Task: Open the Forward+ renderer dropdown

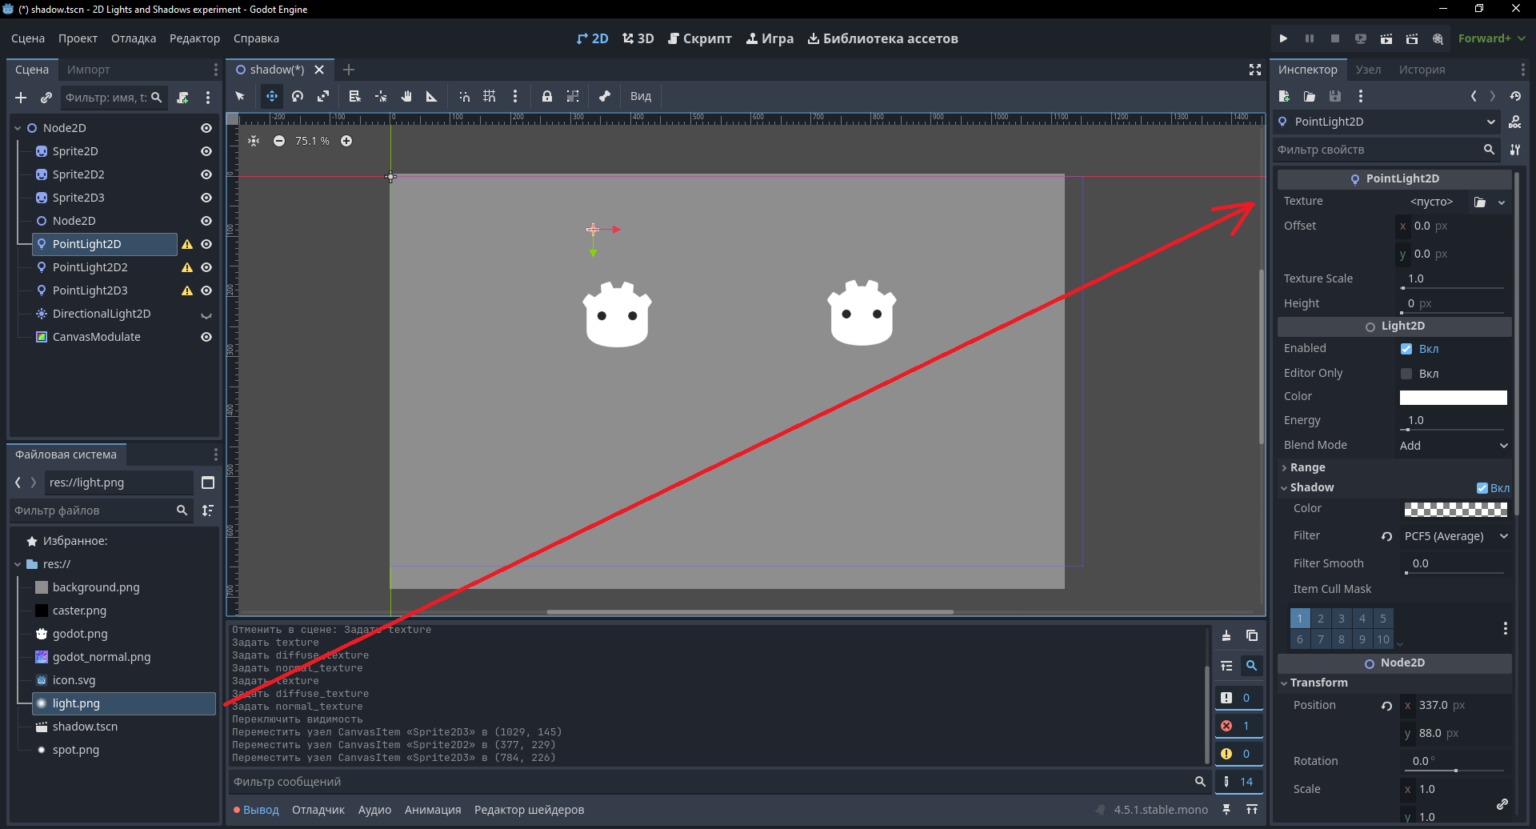Action: (1491, 38)
